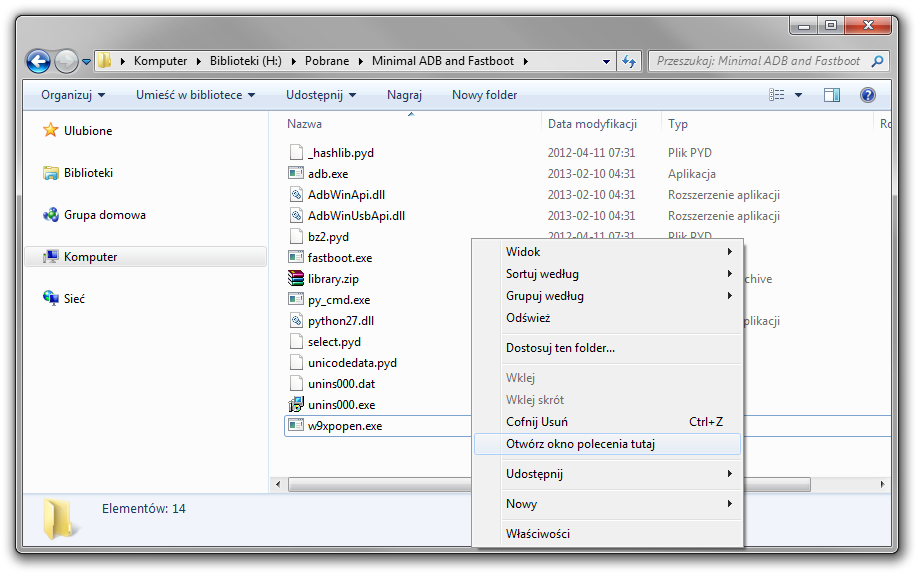This screenshot has width=918, height=576.
Task: Click the Nagraj toolbar button
Action: pyautogui.click(x=404, y=95)
